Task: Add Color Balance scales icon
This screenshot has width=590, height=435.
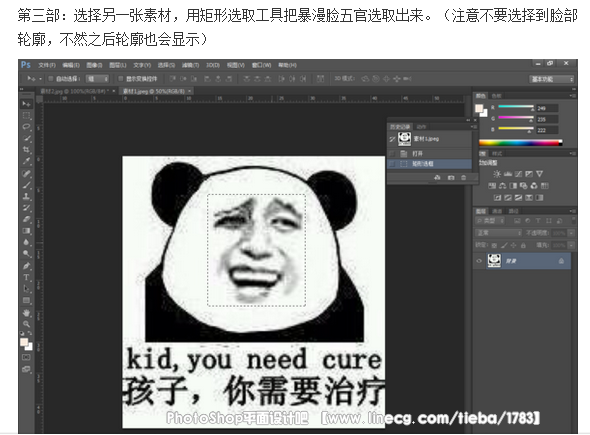Action: pyautogui.click(x=502, y=186)
